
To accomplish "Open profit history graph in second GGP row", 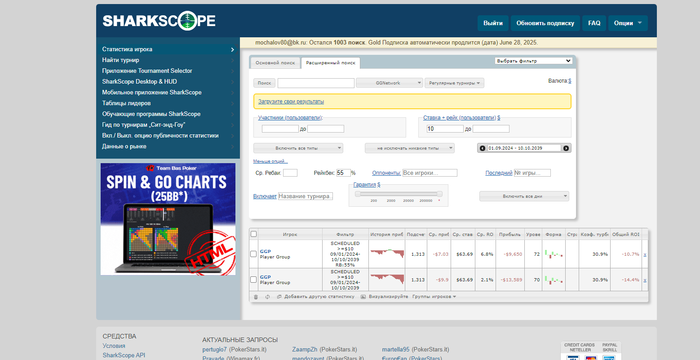I will click(x=387, y=279).
